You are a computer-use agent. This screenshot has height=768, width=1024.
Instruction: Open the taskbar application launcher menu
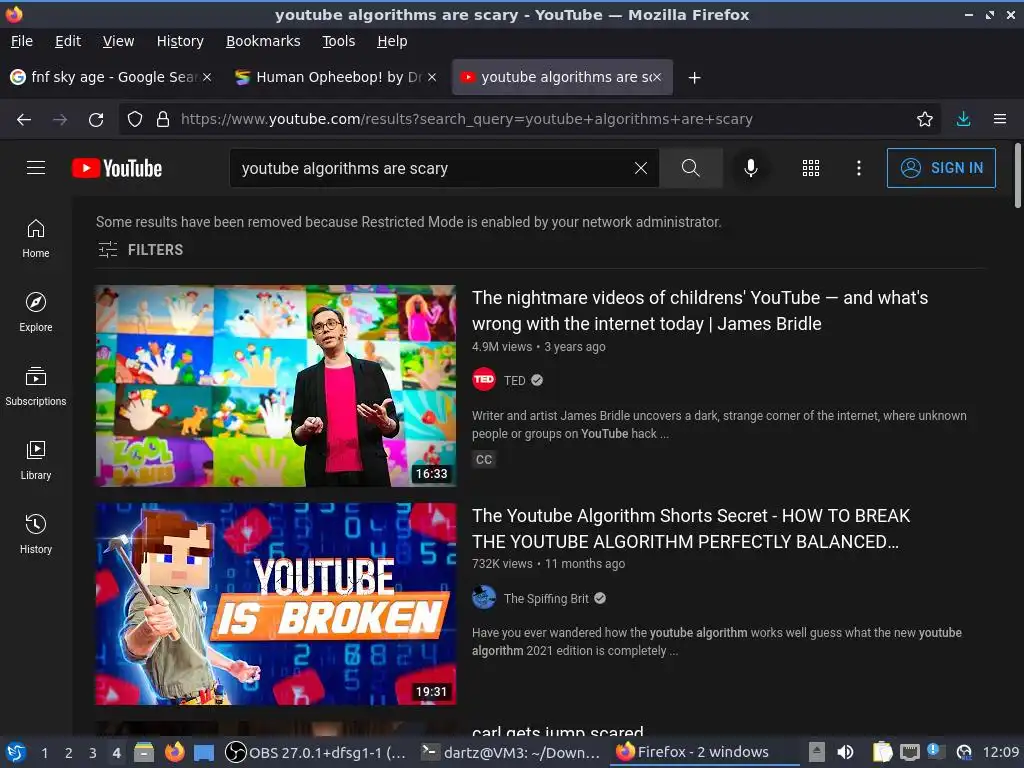(16, 752)
